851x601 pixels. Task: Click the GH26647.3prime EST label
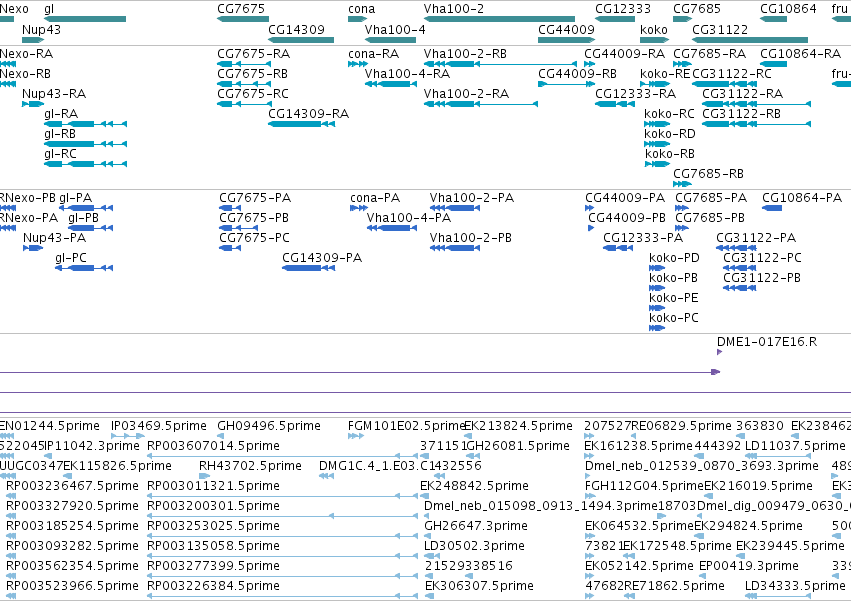475,526
